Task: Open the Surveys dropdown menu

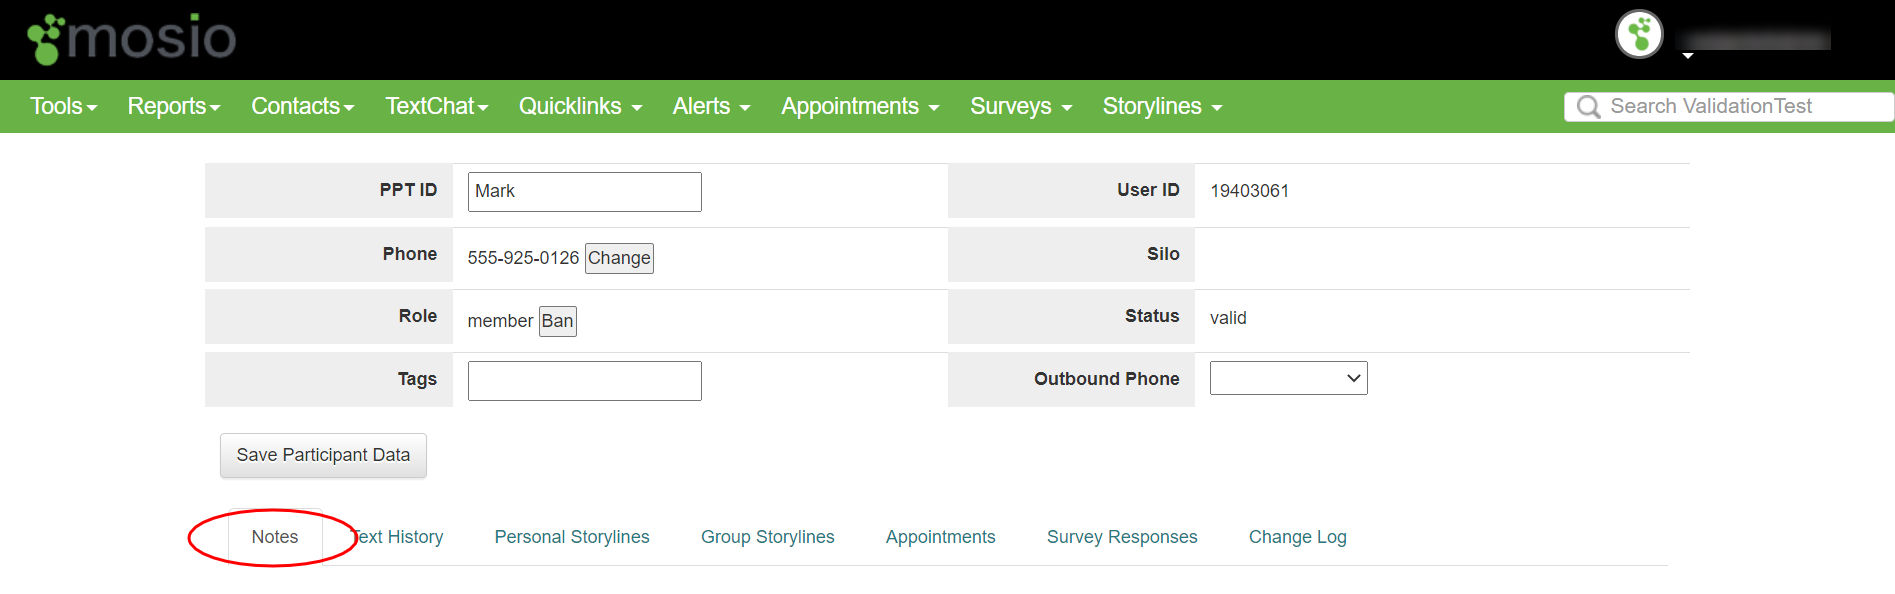Action: click(1020, 106)
